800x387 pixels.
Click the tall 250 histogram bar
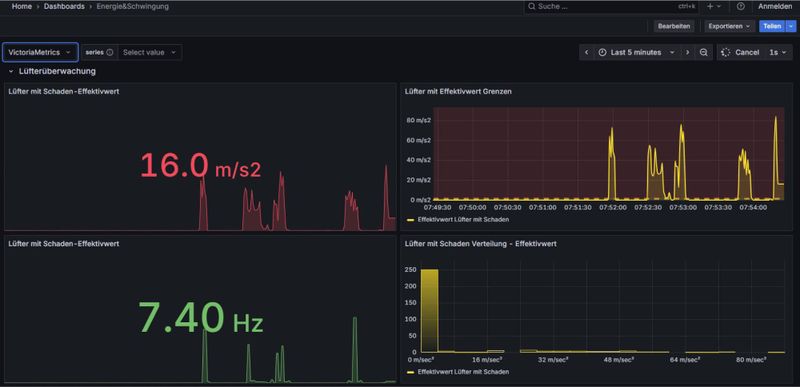click(429, 311)
